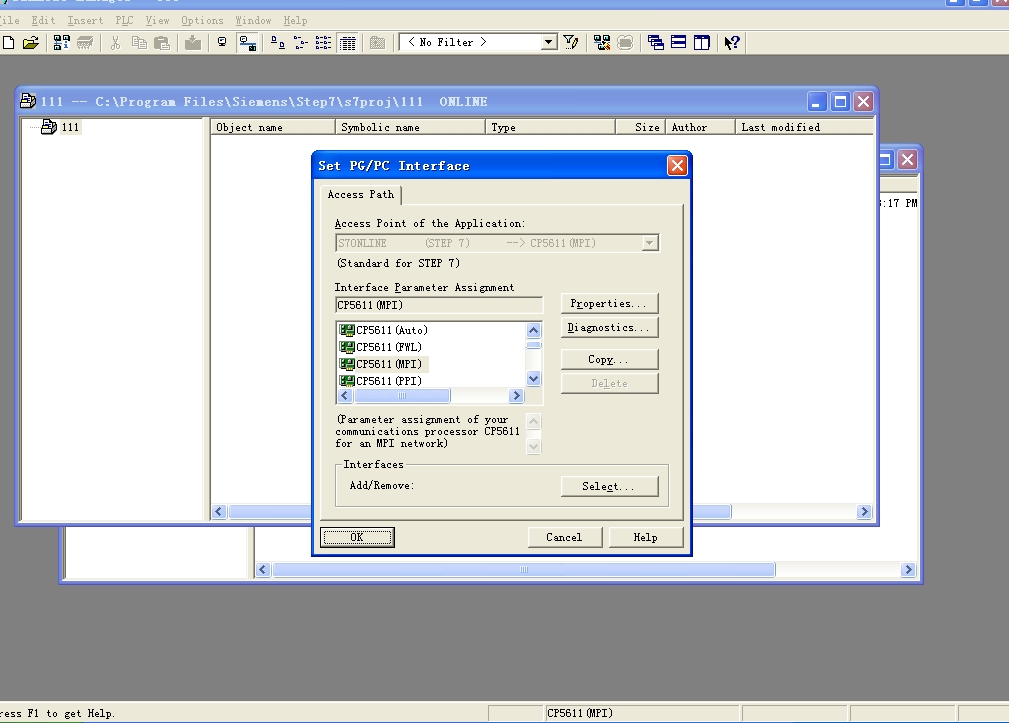Click the Object name column header
Screen dimensions: 1009x723
(x=273, y=127)
